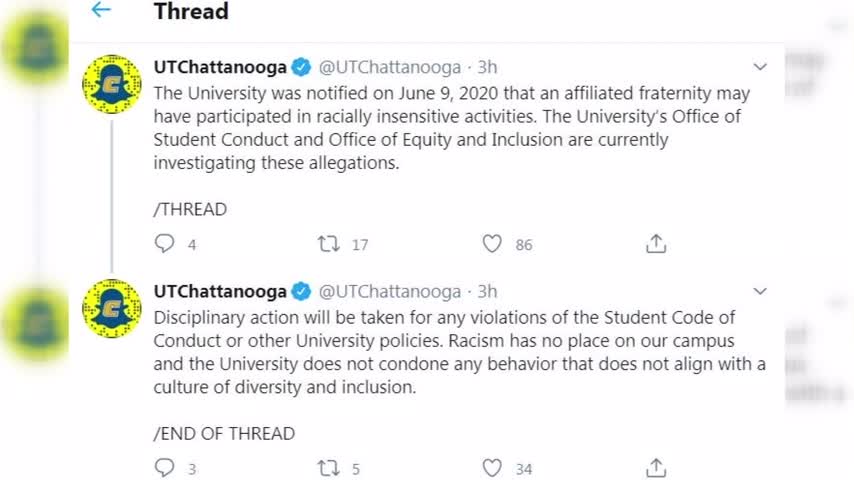
Task: Open @UTChattanooga handle in the first tweet
Action: [390, 67]
